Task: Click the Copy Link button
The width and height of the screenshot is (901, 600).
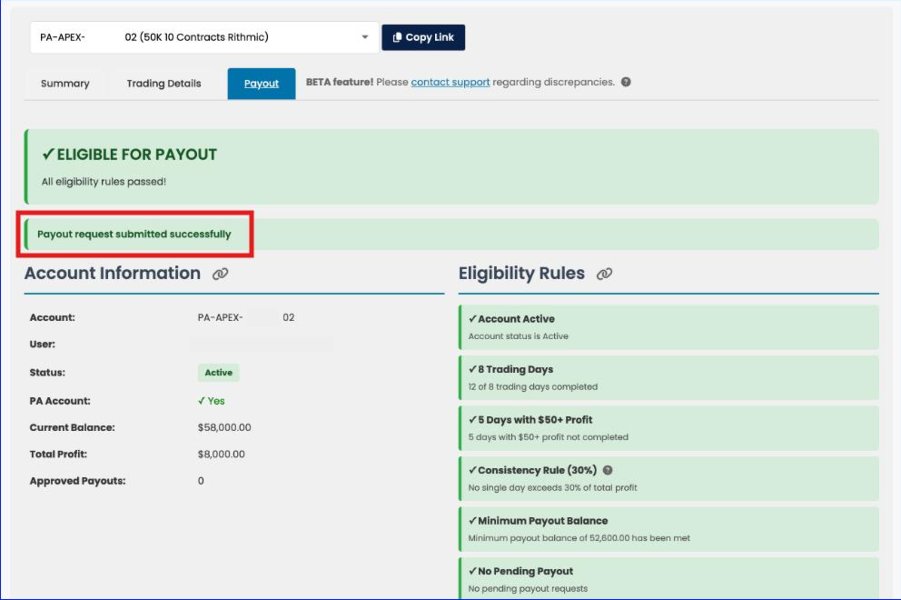Action: click(423, 37)
